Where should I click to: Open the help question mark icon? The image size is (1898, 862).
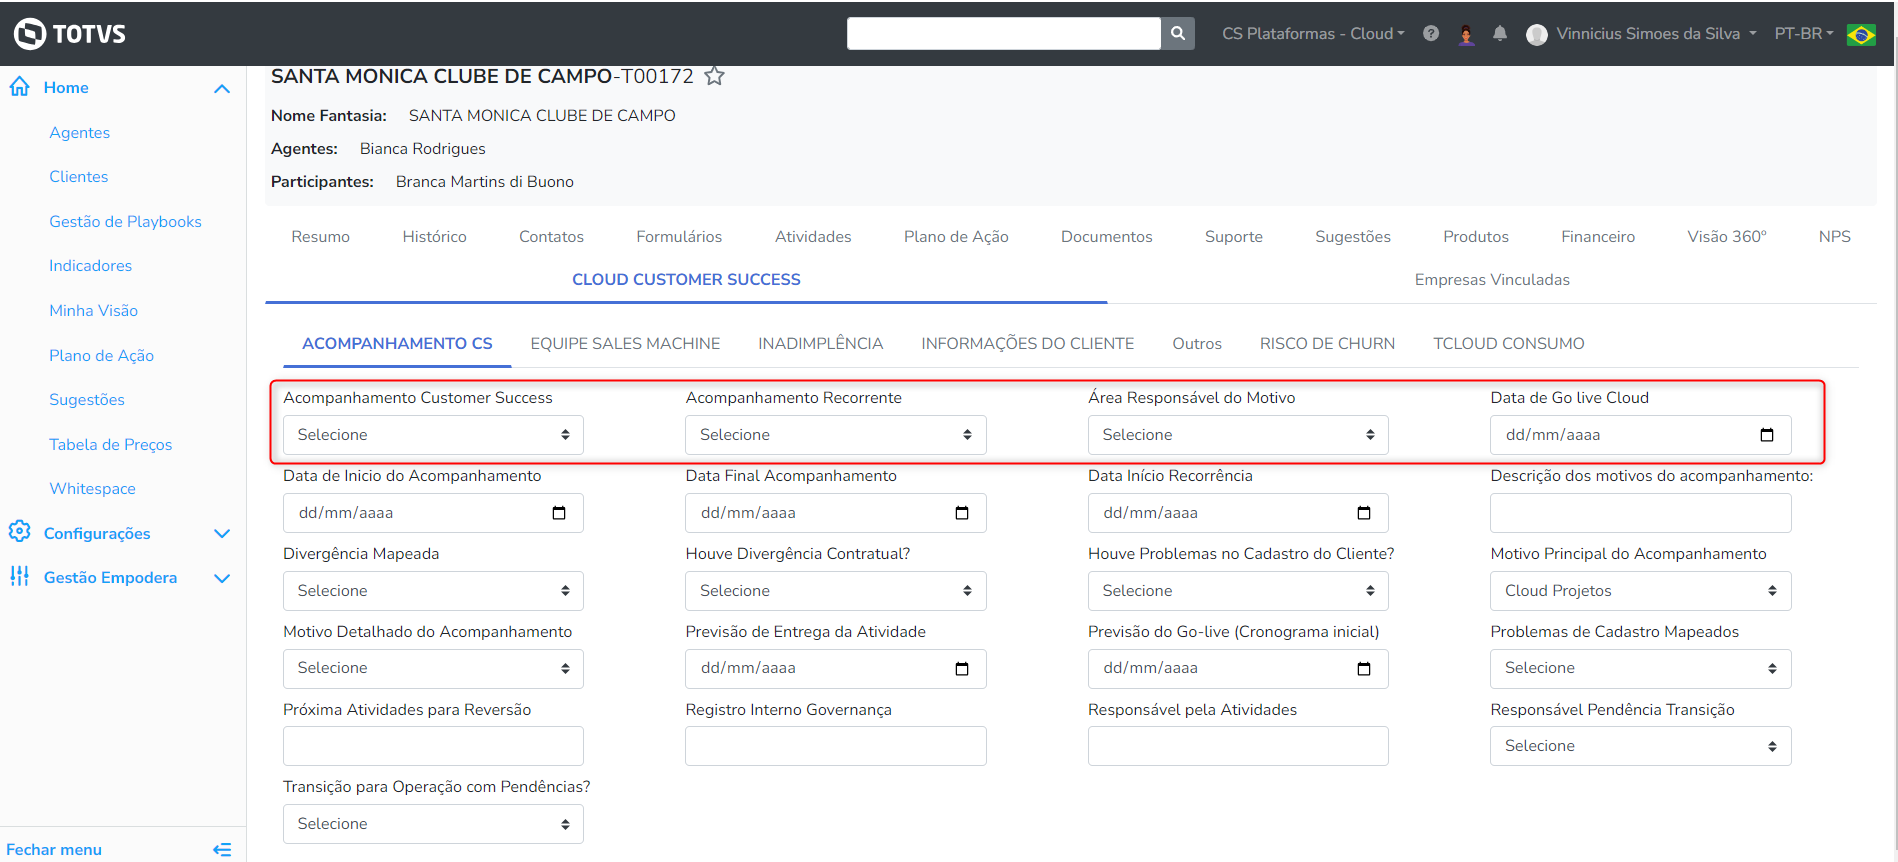pyautogui.click(x=1431, y=33)
